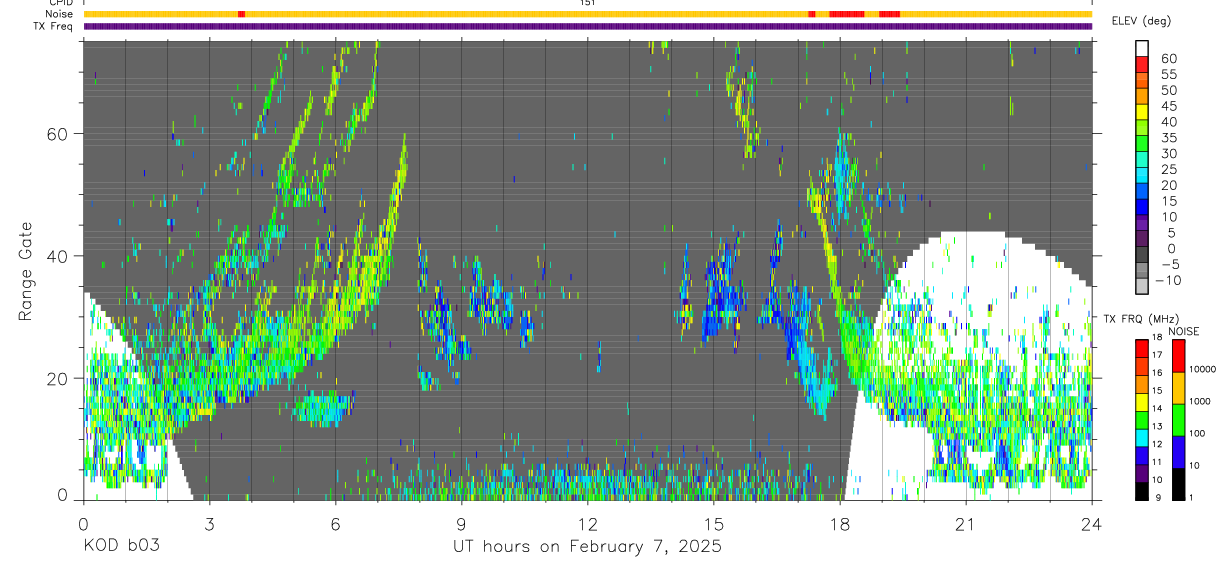Click hour tick label '6' on time axis
The width and height of the screenshot is (1228, 567).
coord(335,524)
